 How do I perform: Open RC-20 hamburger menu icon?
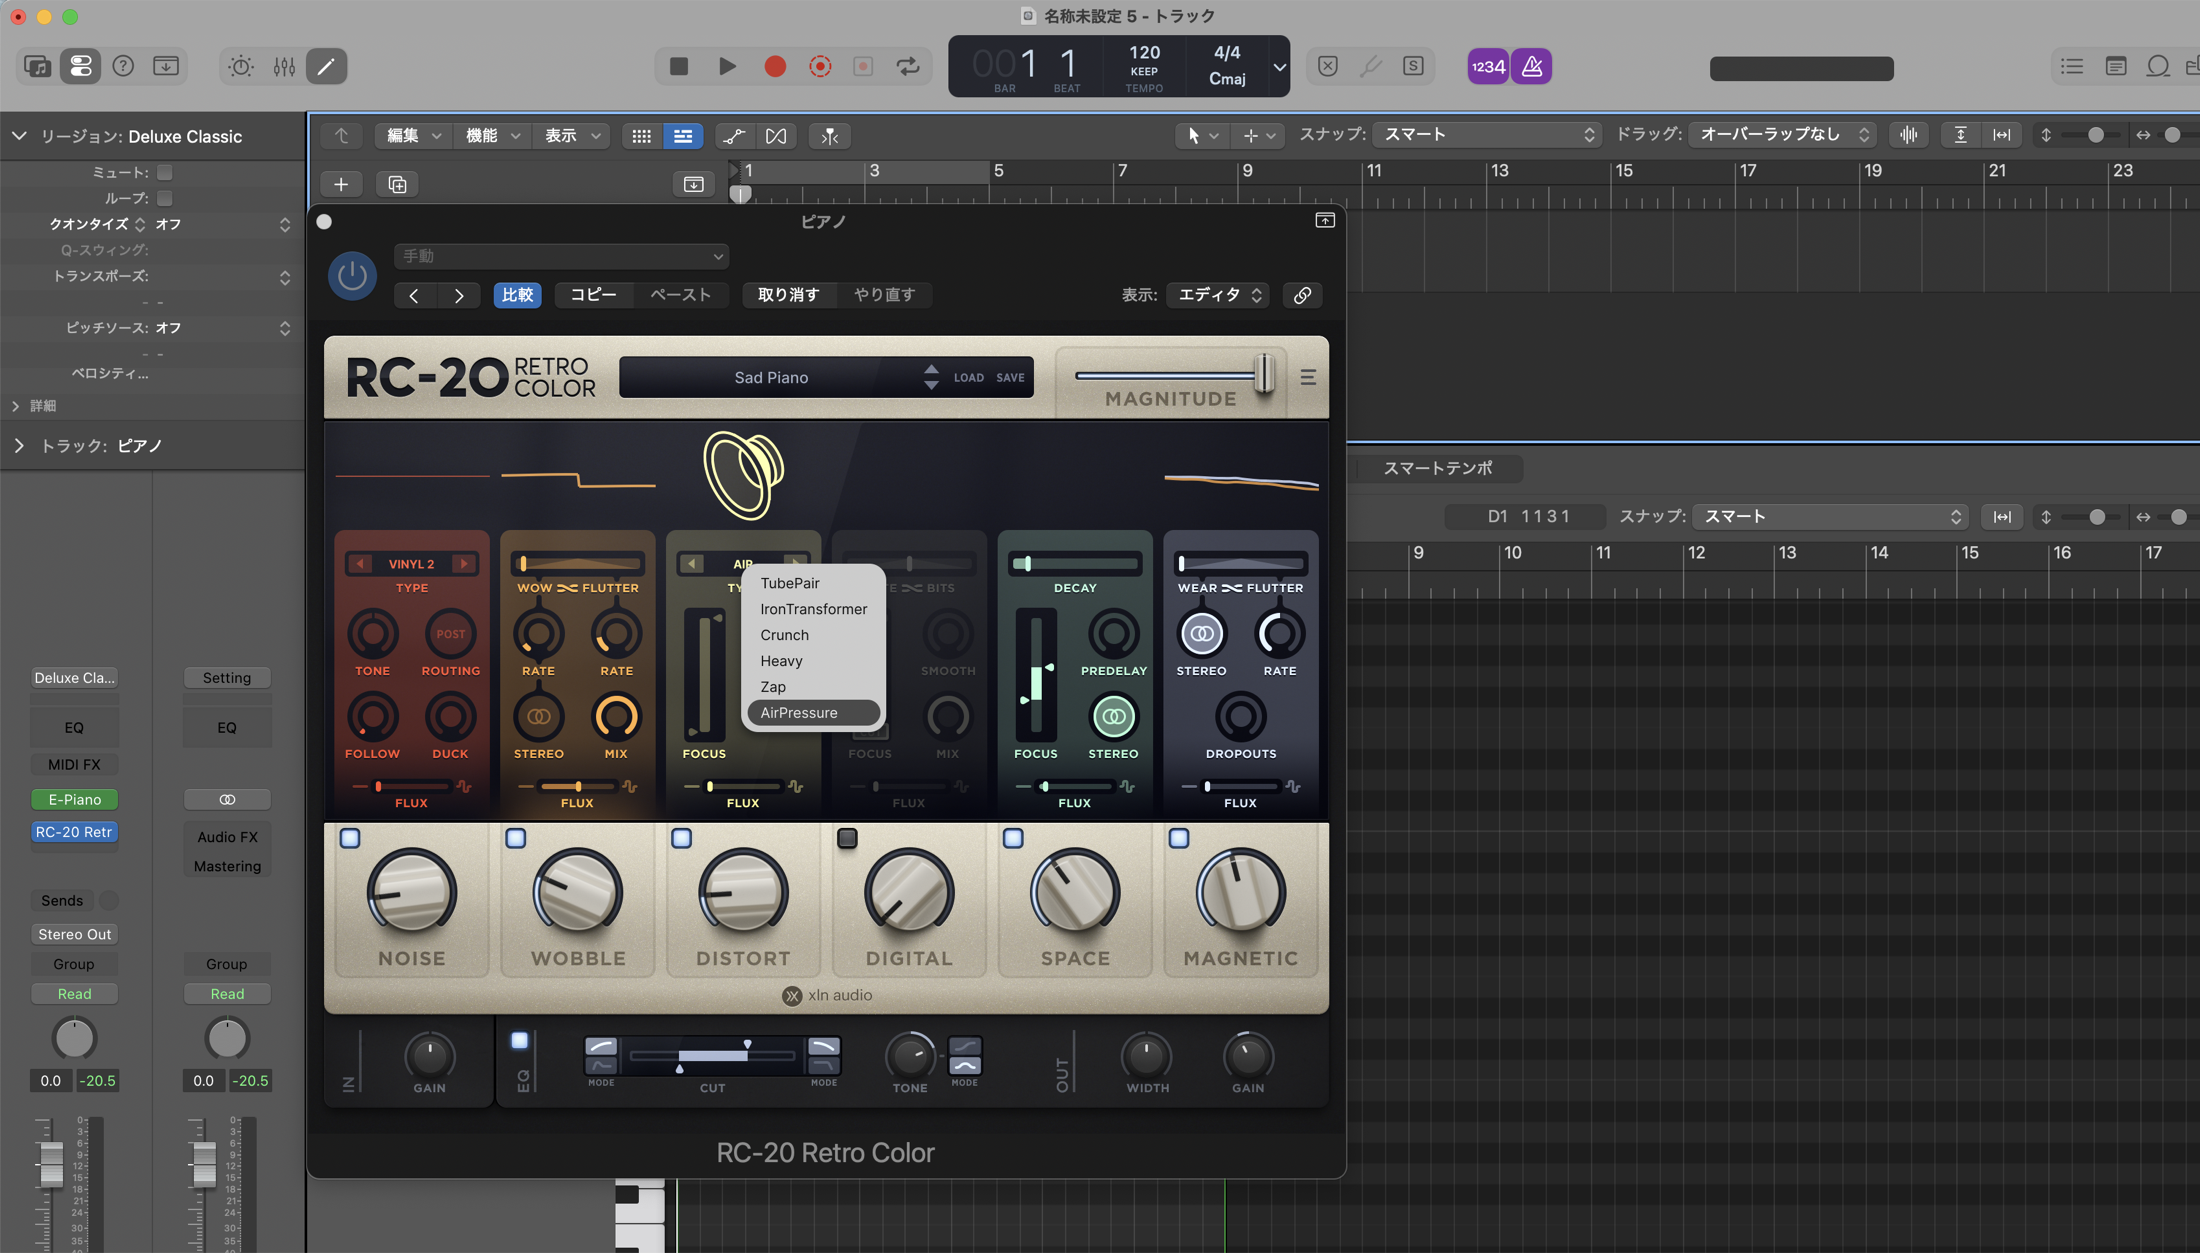coord(1308,377)
